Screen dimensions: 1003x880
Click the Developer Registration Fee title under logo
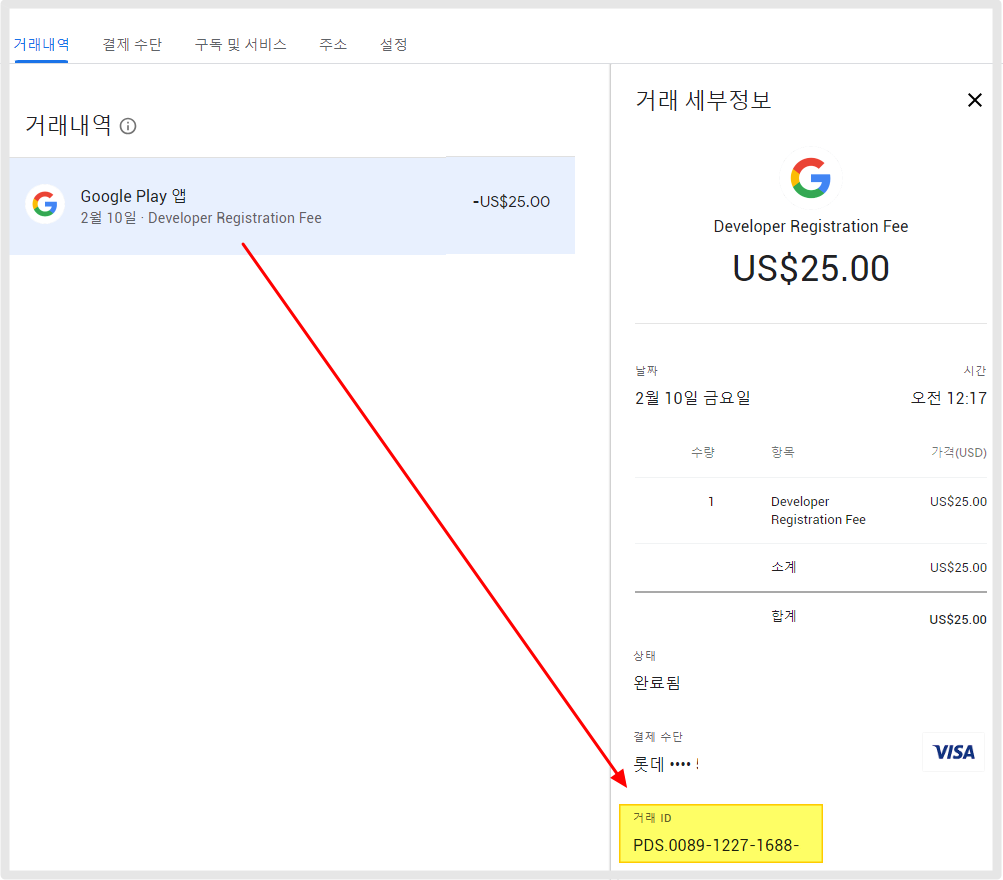tap(810, 226)
